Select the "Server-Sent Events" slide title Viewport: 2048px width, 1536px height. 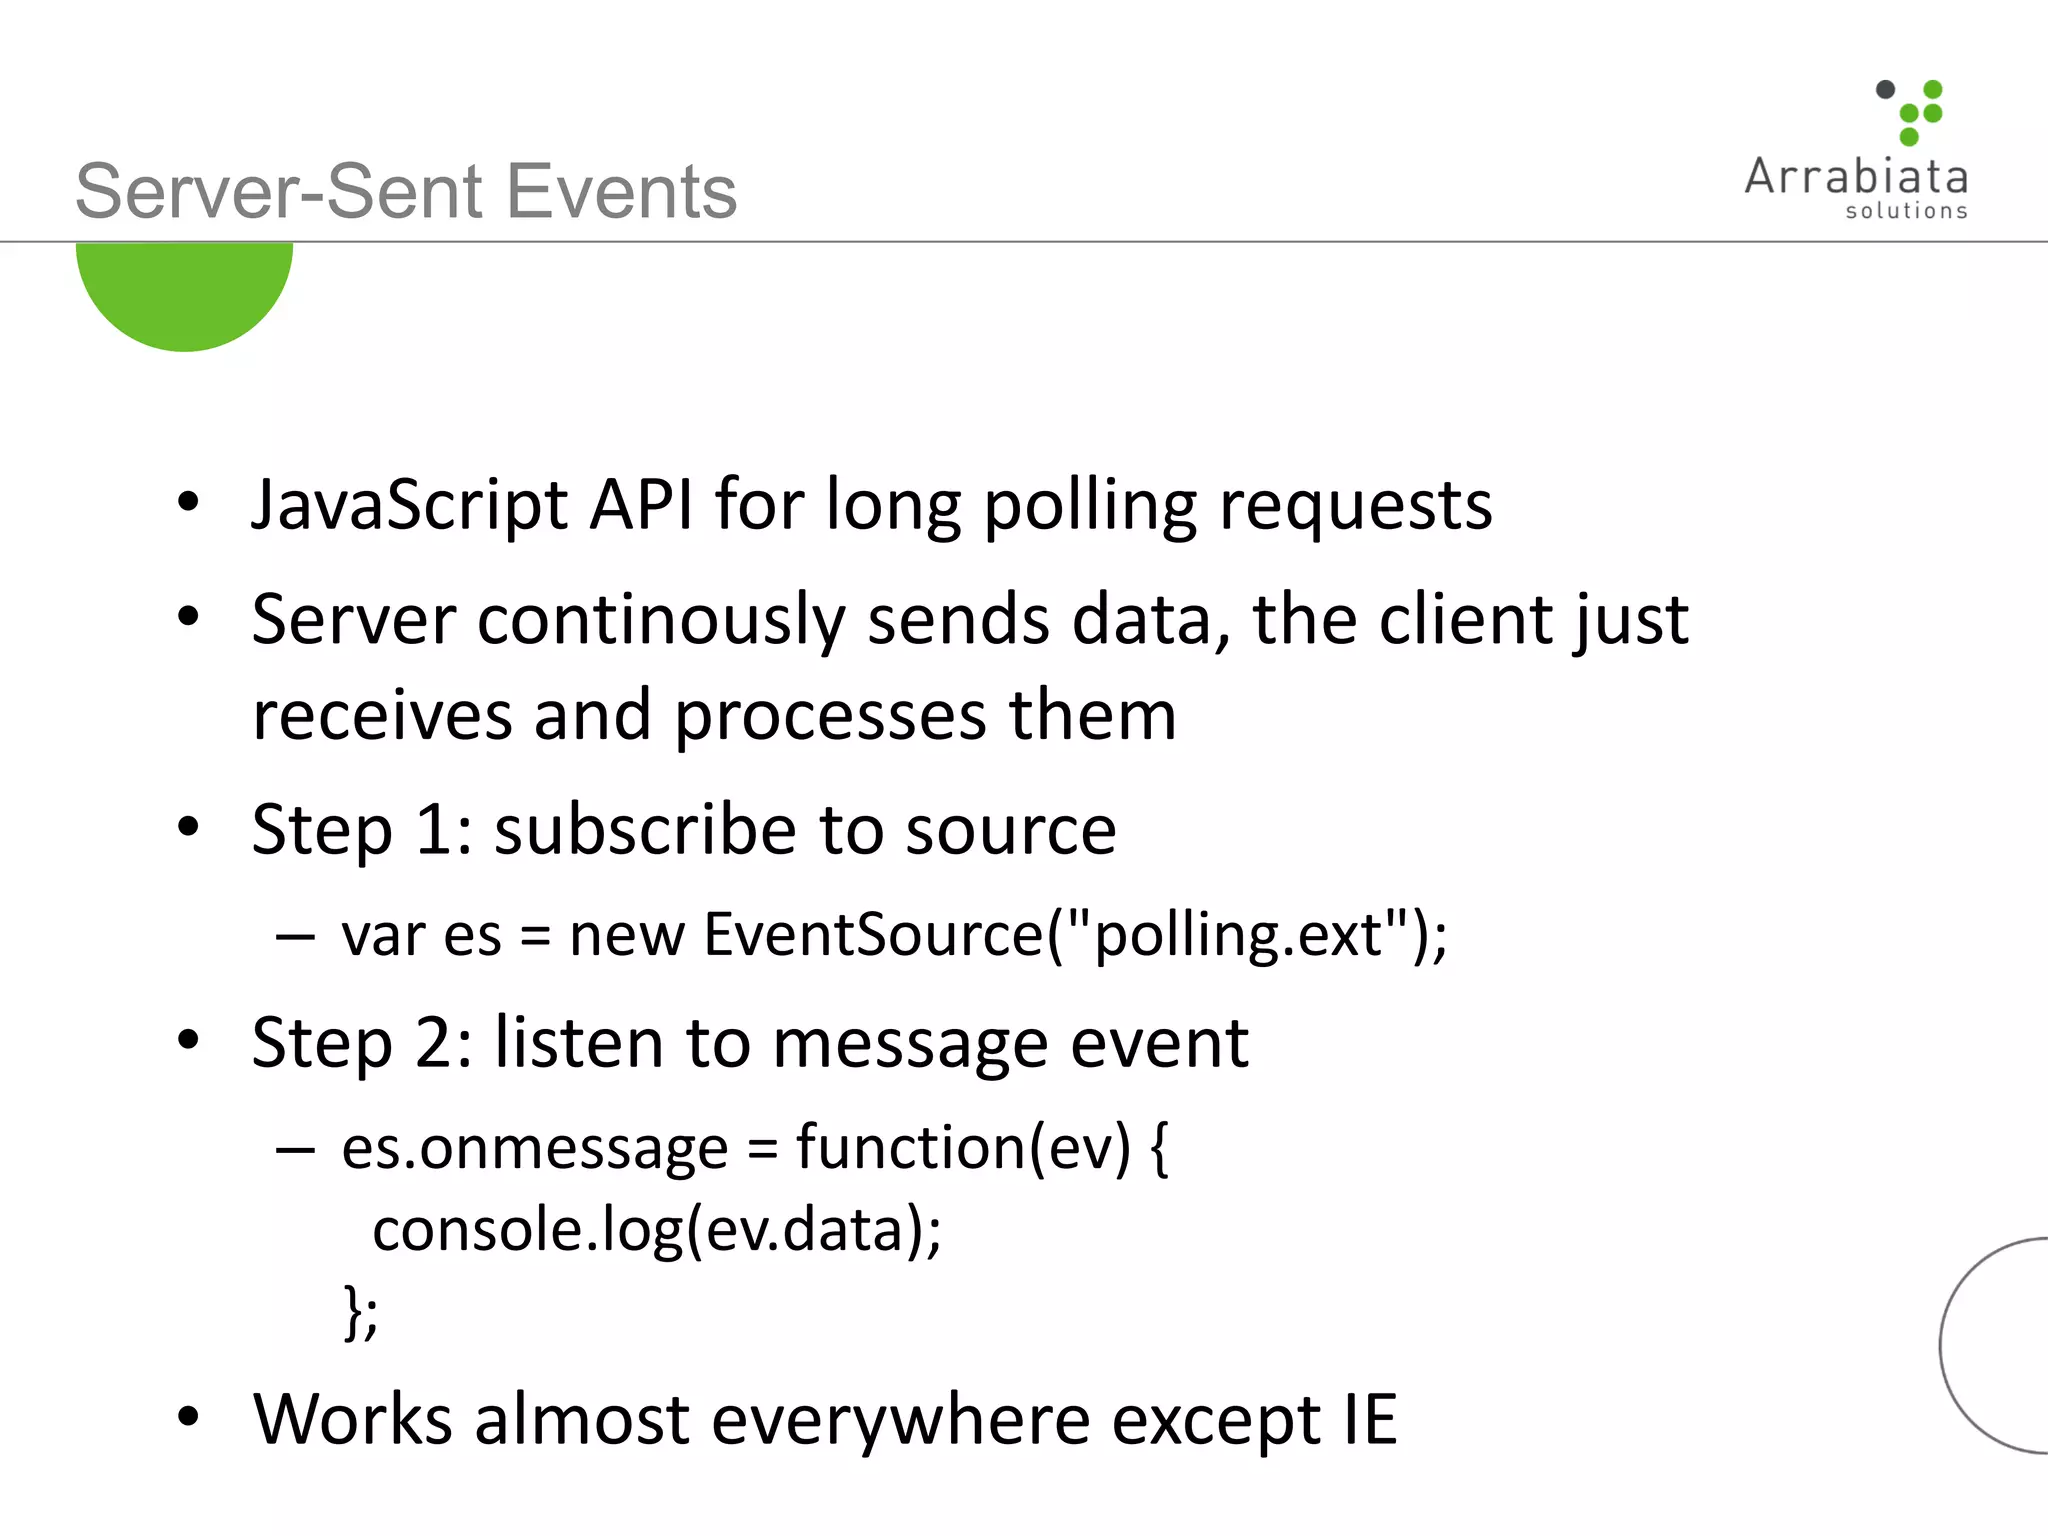[406, 191]
